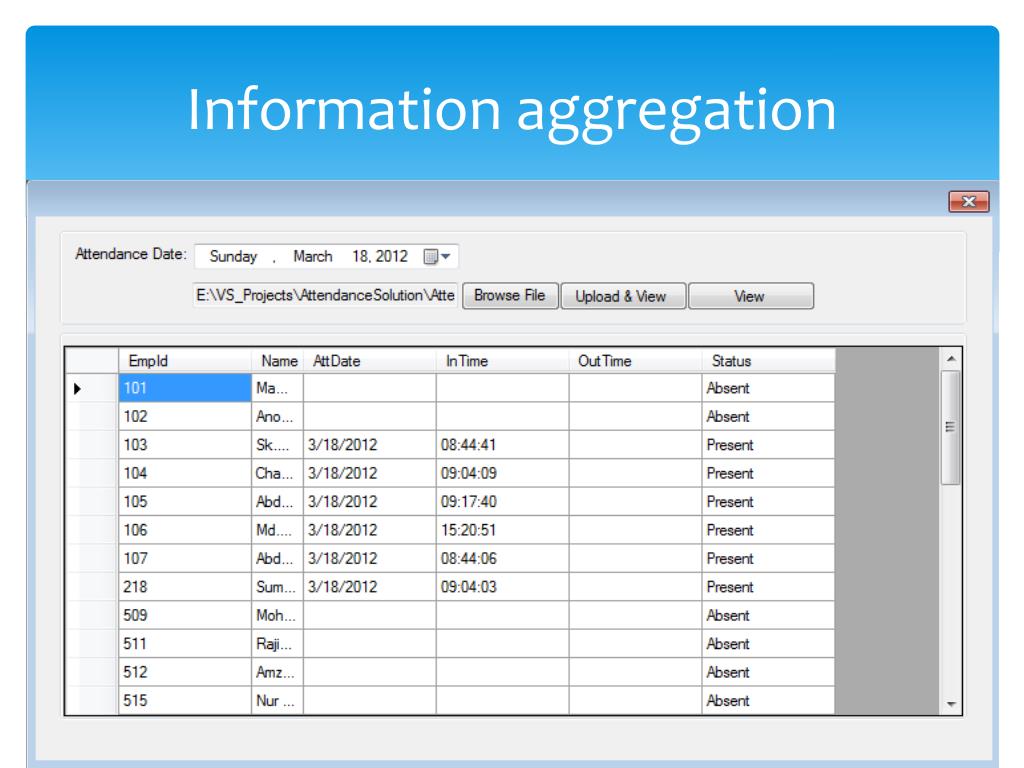1024x768 pixels.
Task: Select EmpId cell 107
Action: [185, 559]
